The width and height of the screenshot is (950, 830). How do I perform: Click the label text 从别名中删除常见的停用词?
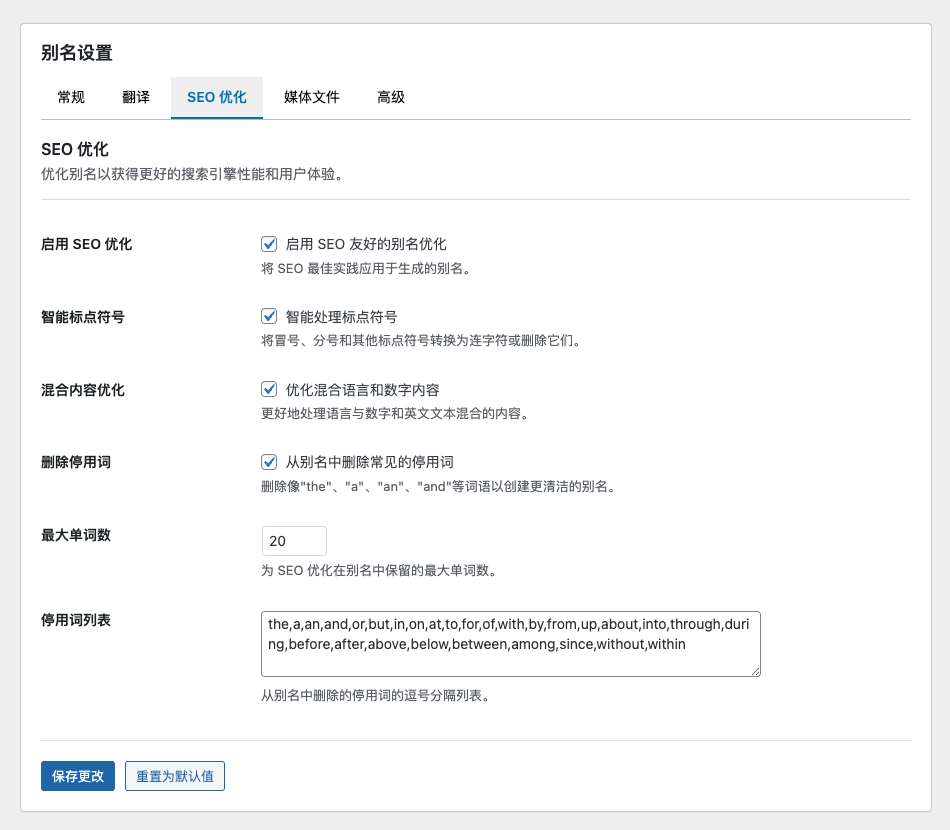pos(369,462)
